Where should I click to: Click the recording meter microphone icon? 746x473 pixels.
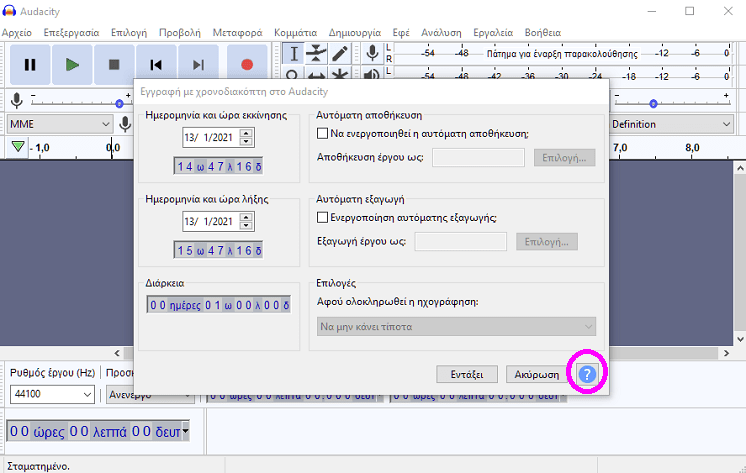coord(373,53)
